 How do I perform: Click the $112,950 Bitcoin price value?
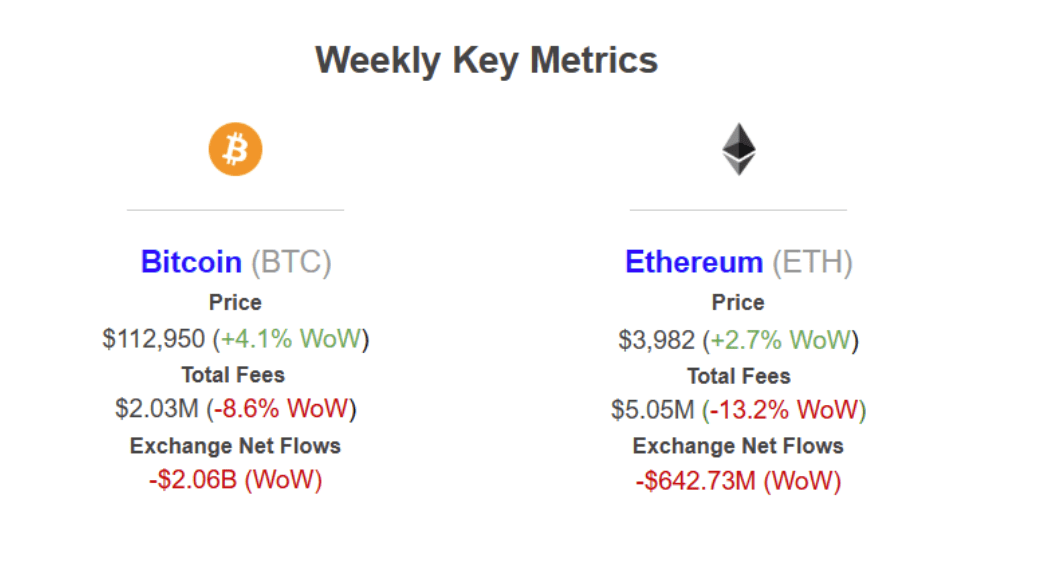pyautogui.click(x=154, y=339)
